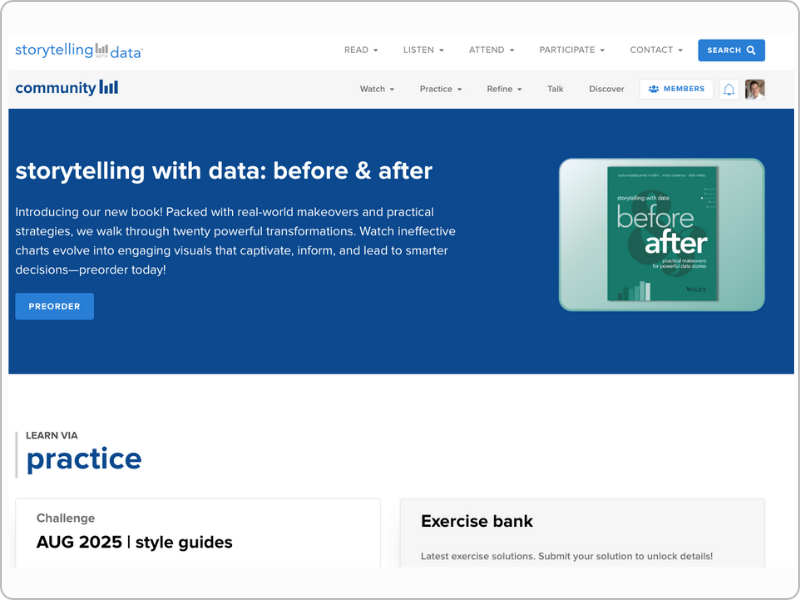The height and width of the screenshot is (600, 800).
Task: Open the CONTACT dropdown menu
Action: point(656,50)
